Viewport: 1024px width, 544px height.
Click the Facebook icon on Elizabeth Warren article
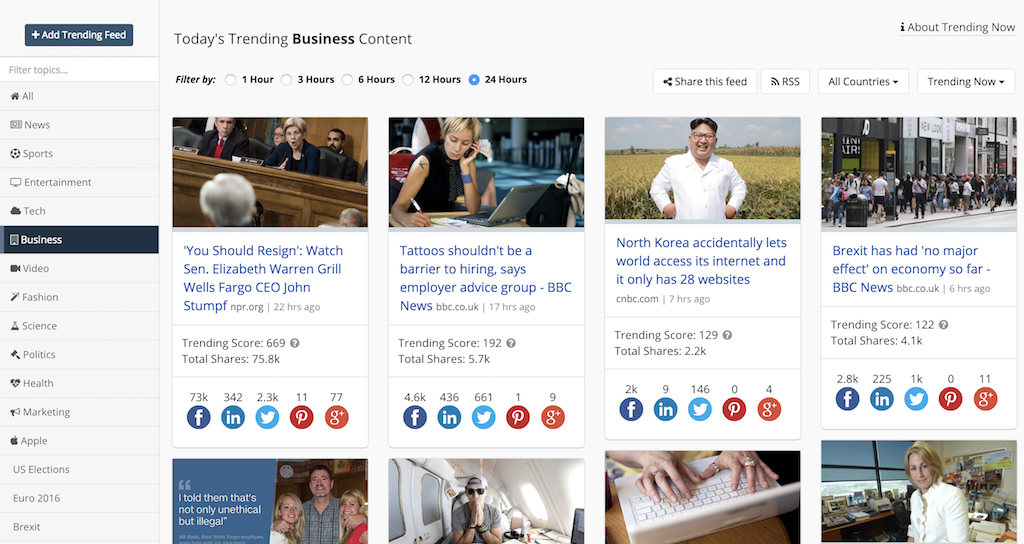[x=199, y=417]
